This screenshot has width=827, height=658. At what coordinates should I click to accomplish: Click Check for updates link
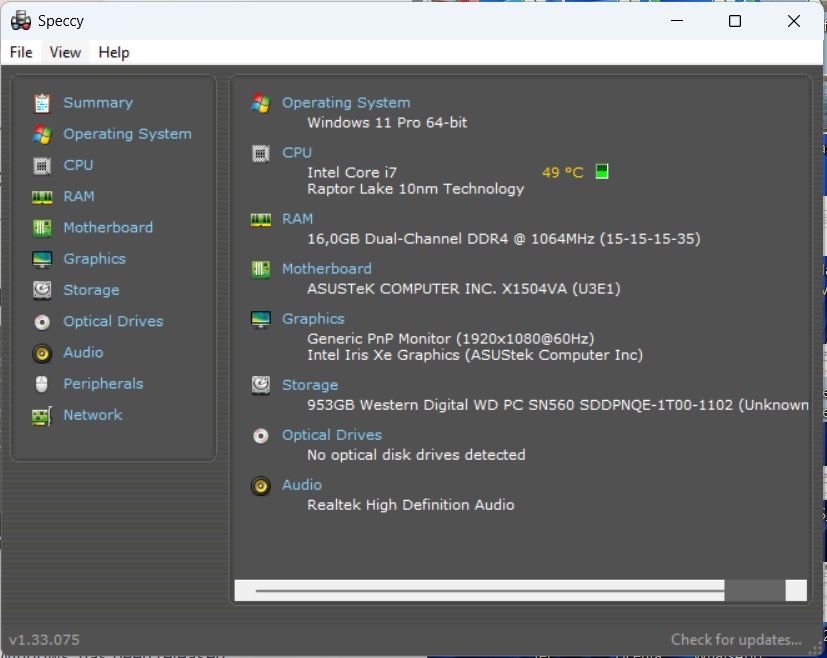[736, 640]
